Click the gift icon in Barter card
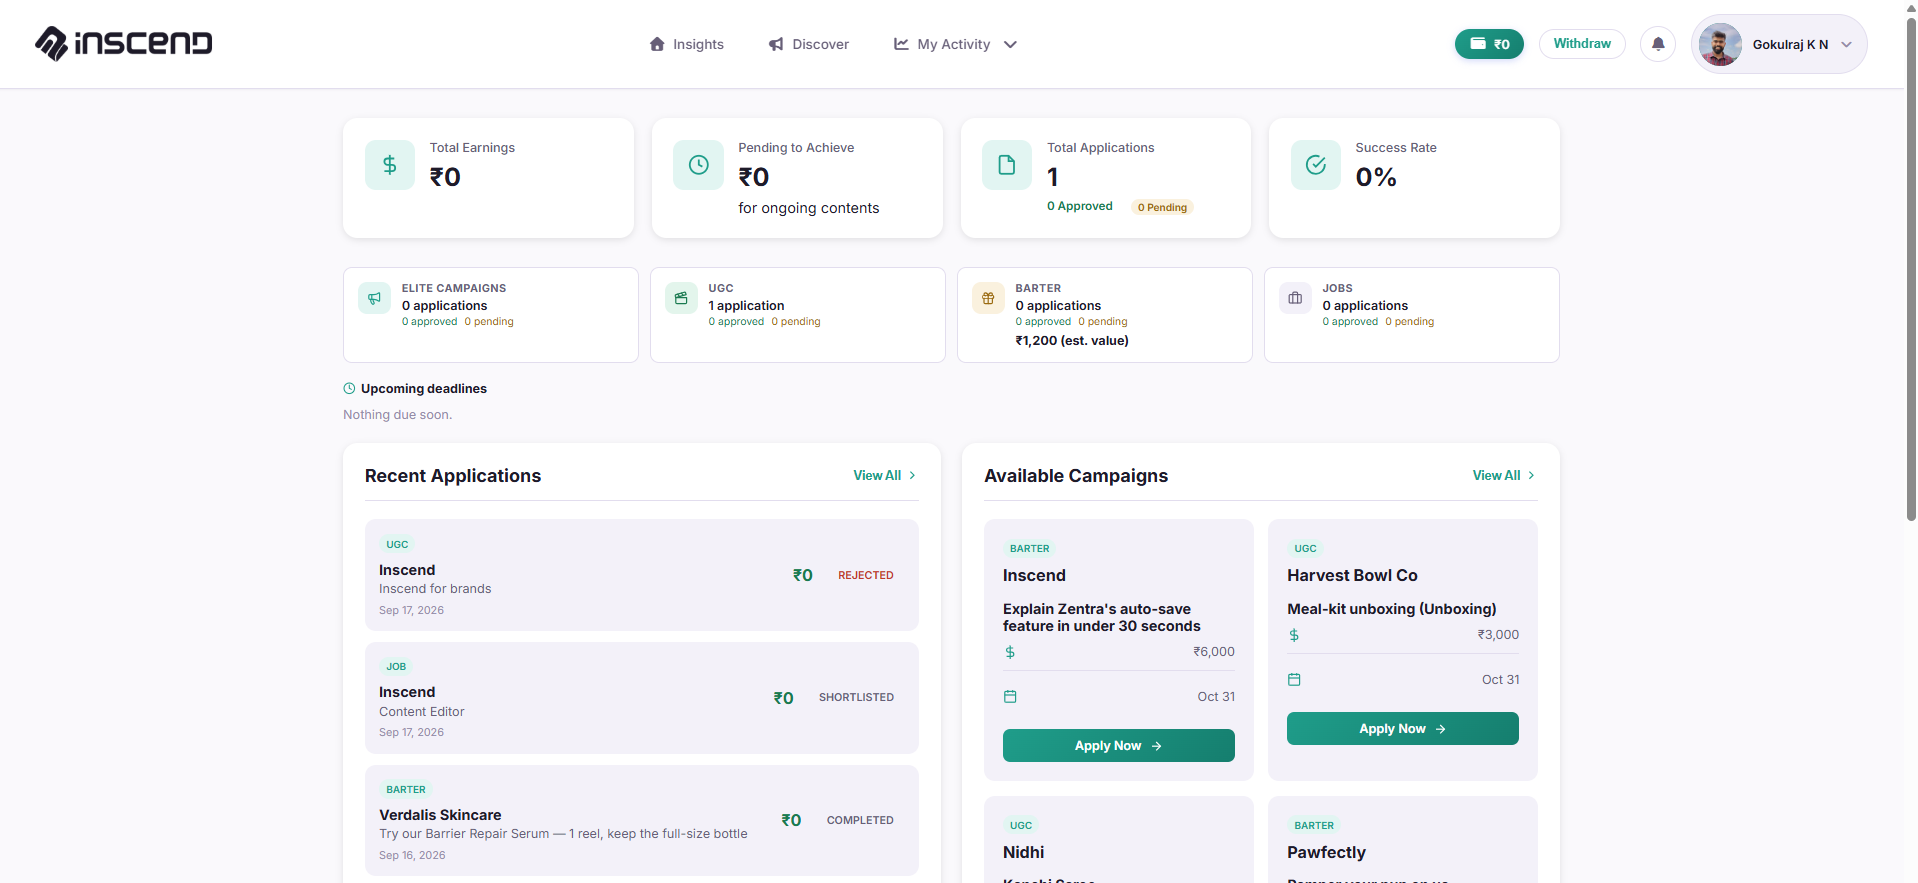 (x=988, y=298)
